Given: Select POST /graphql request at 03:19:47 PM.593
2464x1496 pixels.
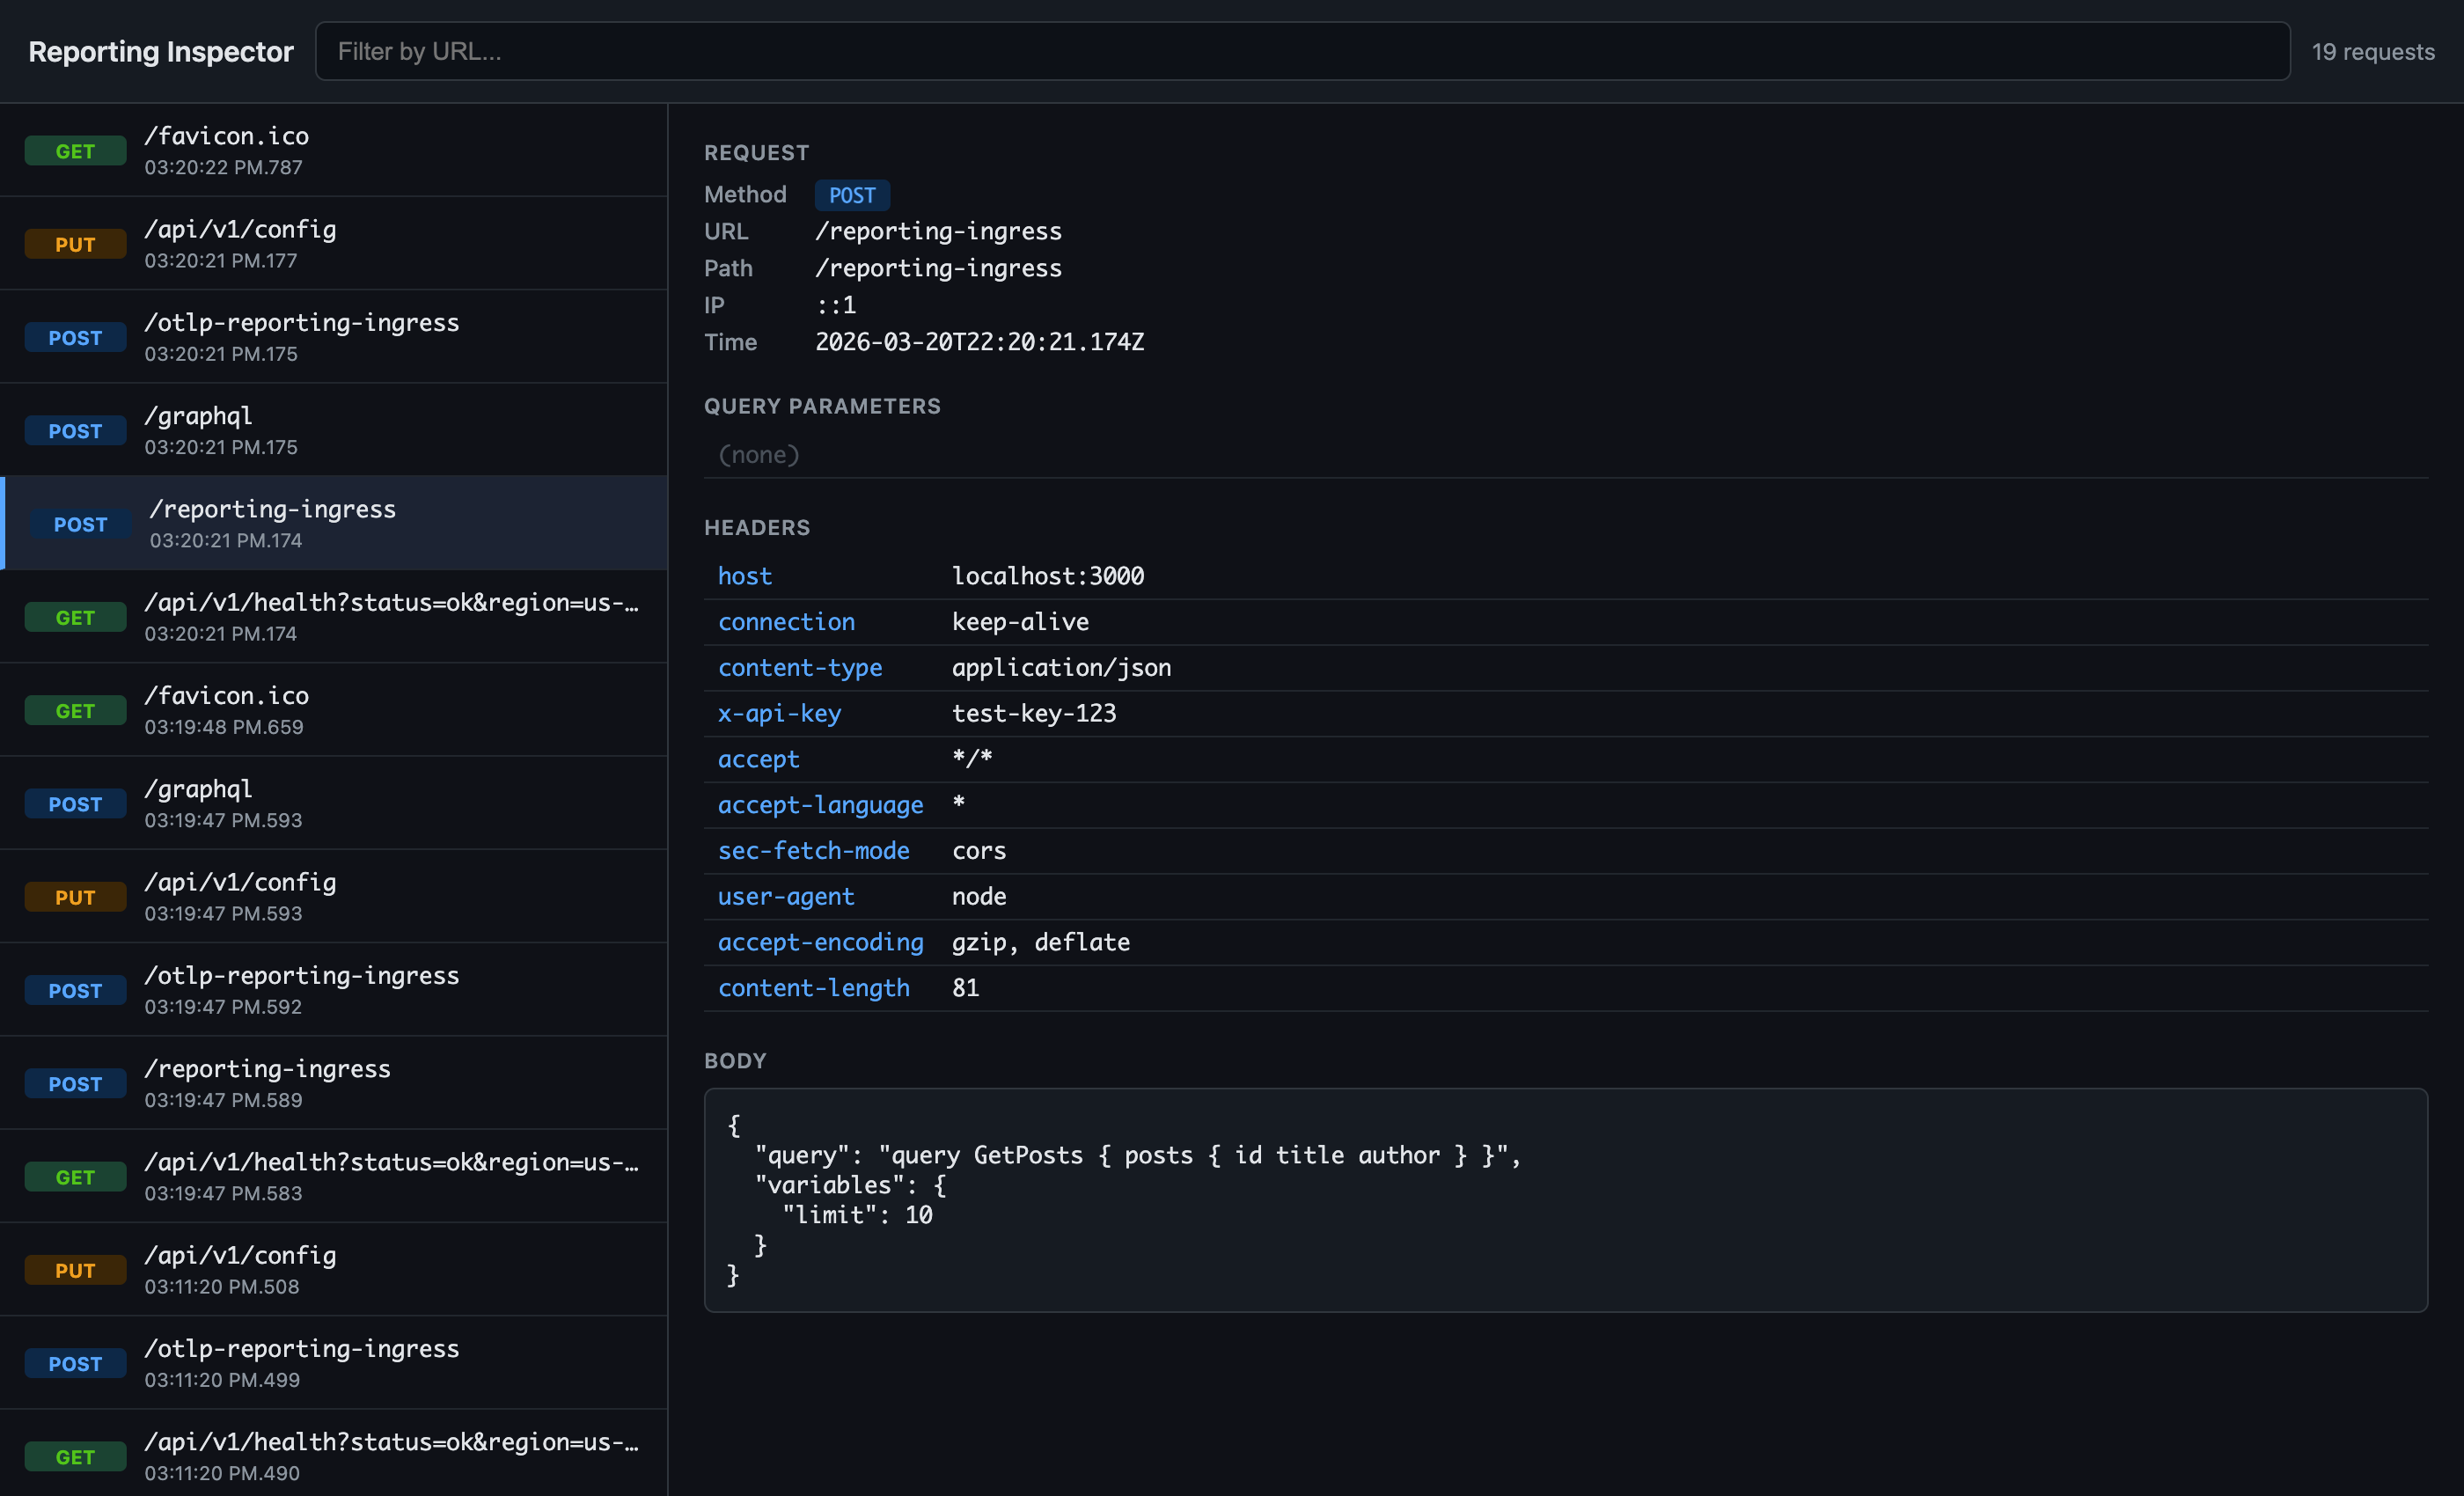Looking at the screenshot, I should 333,803.
